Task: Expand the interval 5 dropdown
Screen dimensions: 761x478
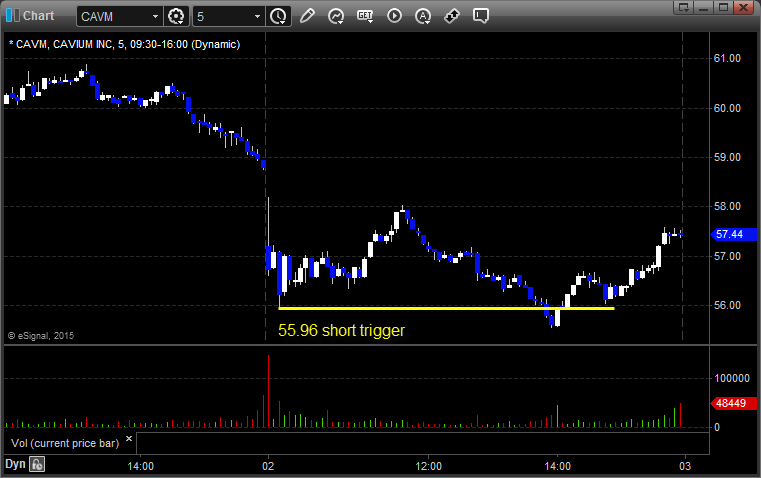Action: (x=257, y=16)
